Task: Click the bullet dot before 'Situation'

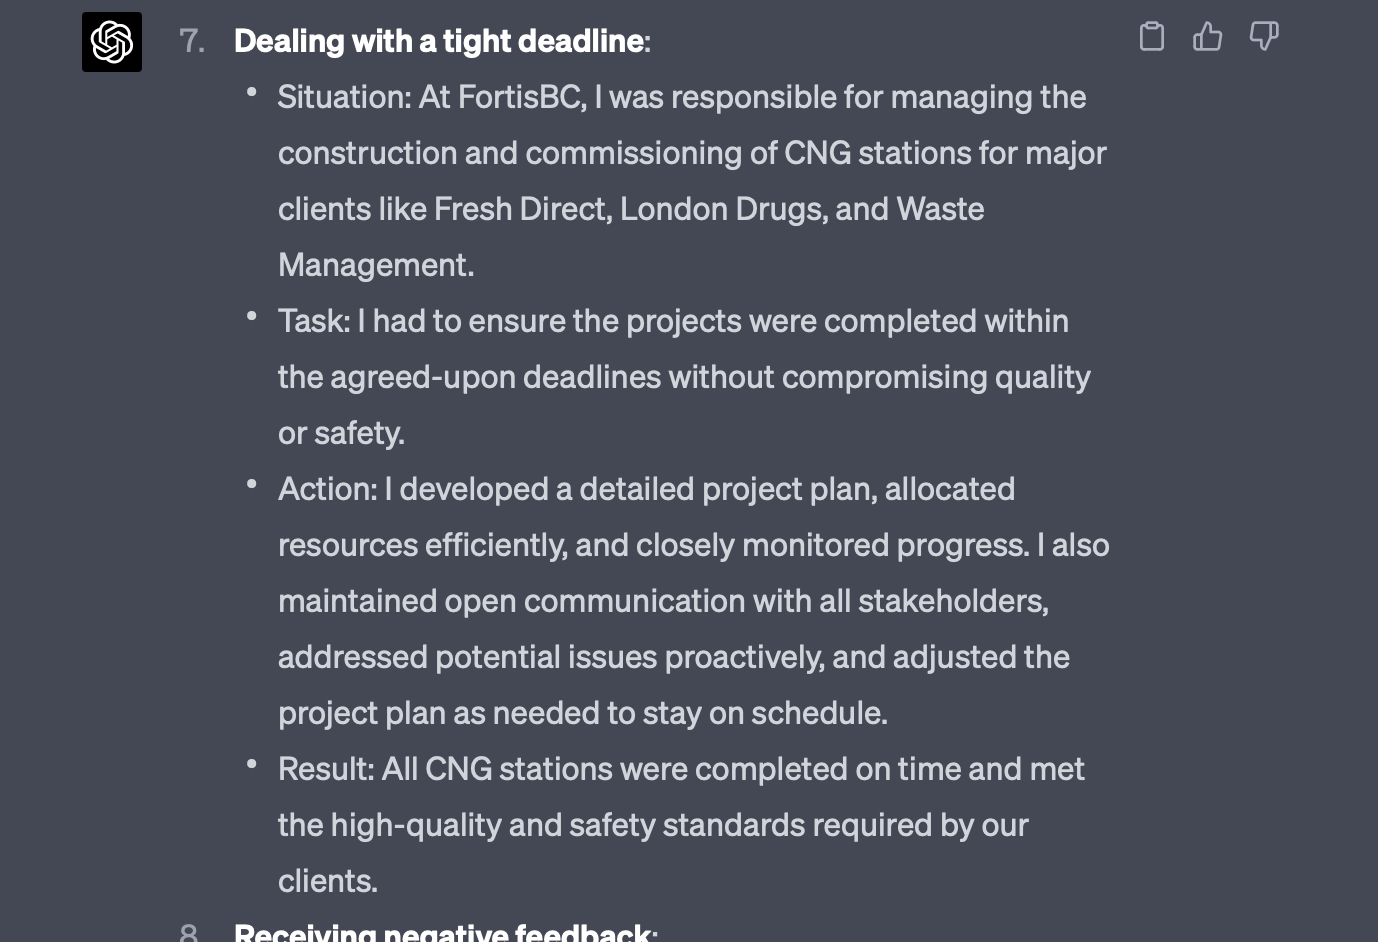Action: 252,93
